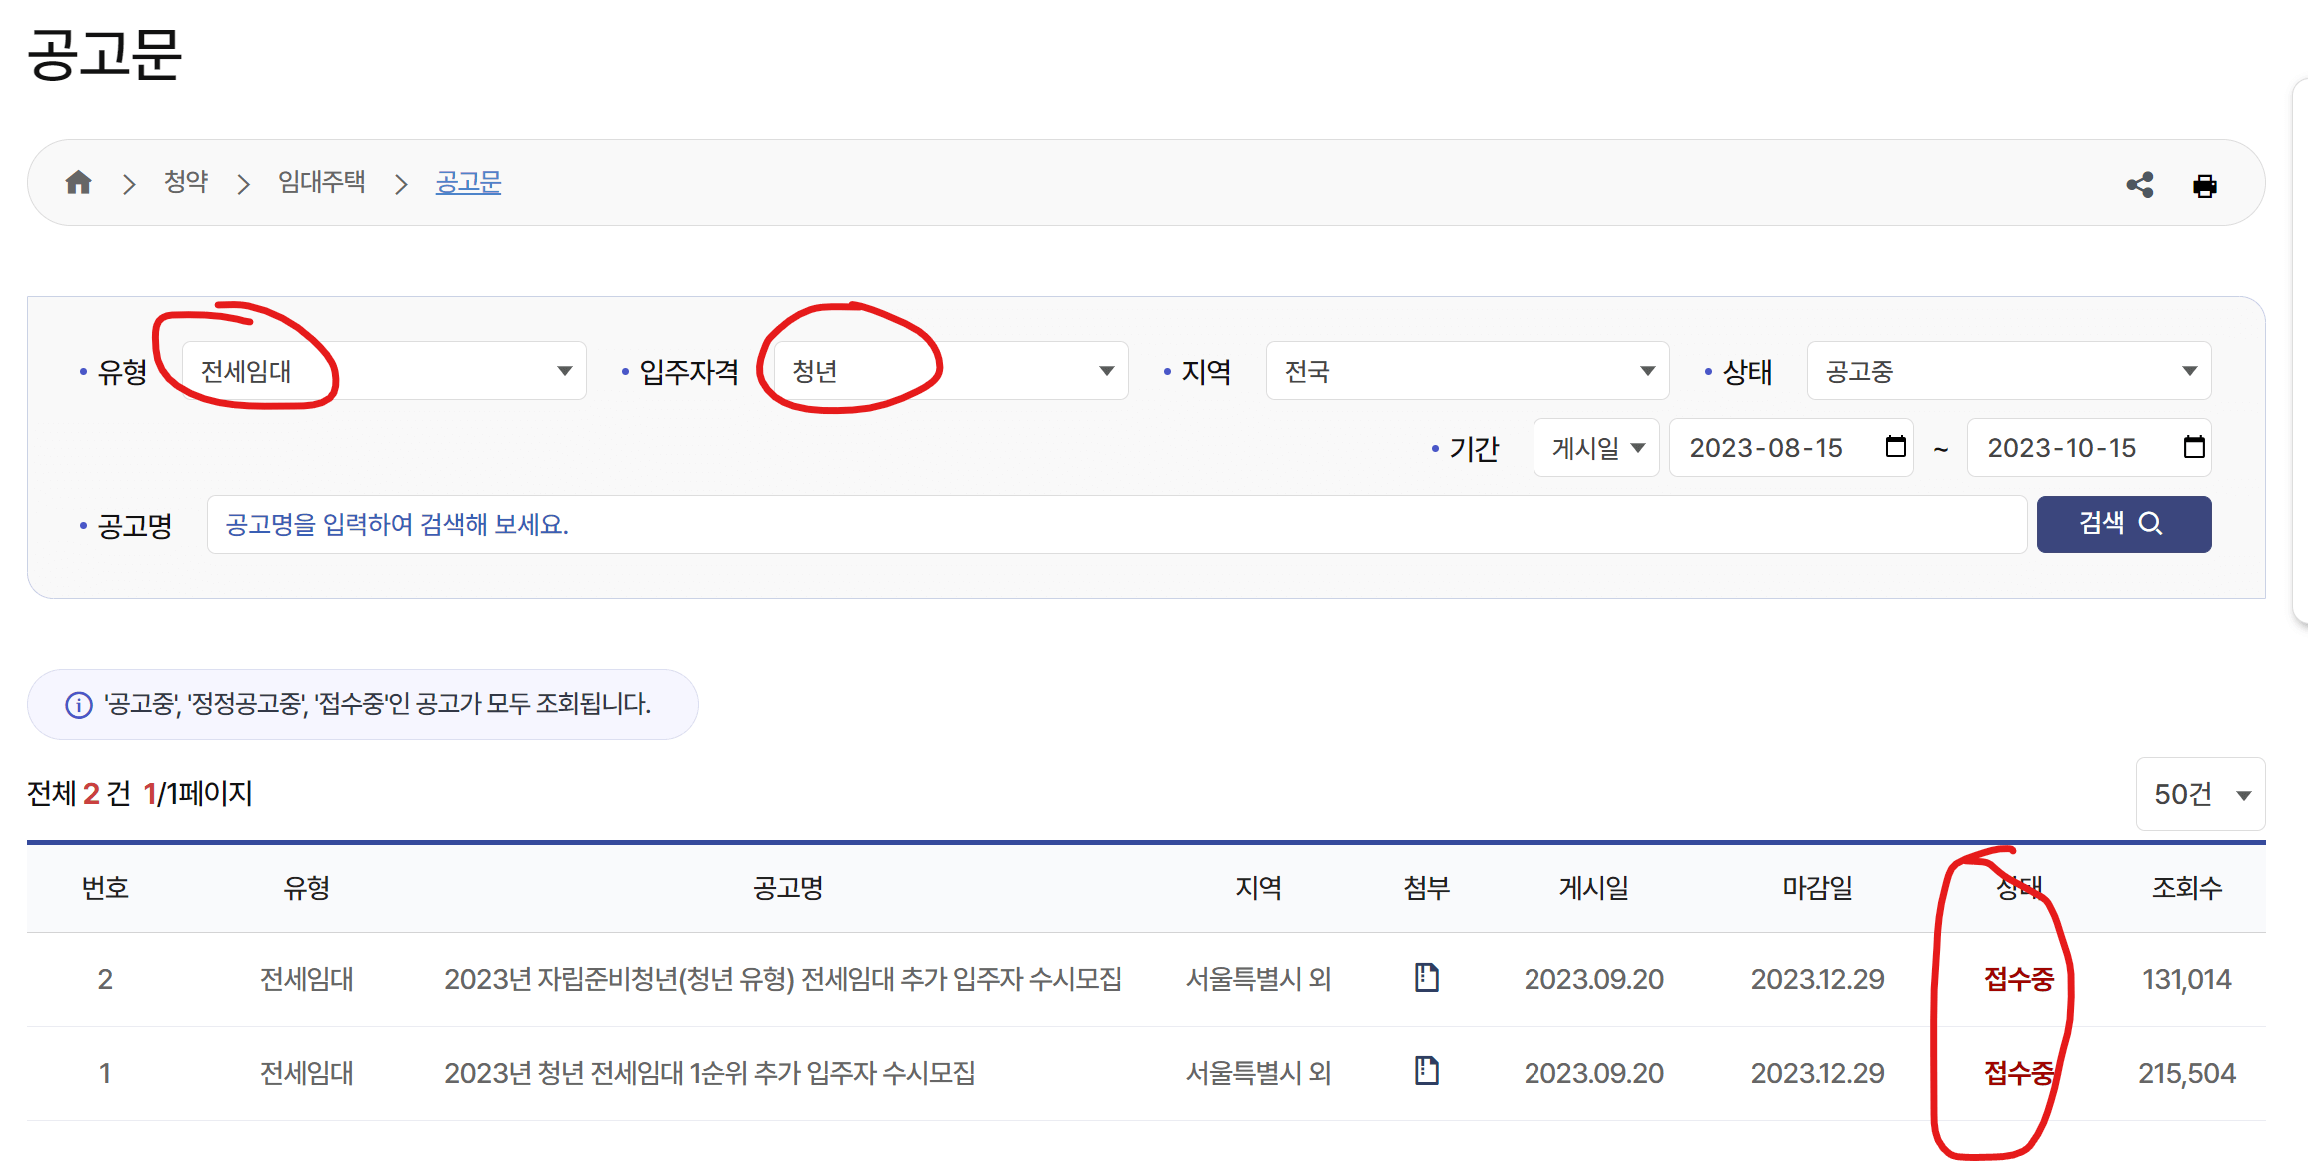Screen dimensions: 2308x1162
Task: Open the 지역 전국 dropdown
Action: (x=1466, y=371)
